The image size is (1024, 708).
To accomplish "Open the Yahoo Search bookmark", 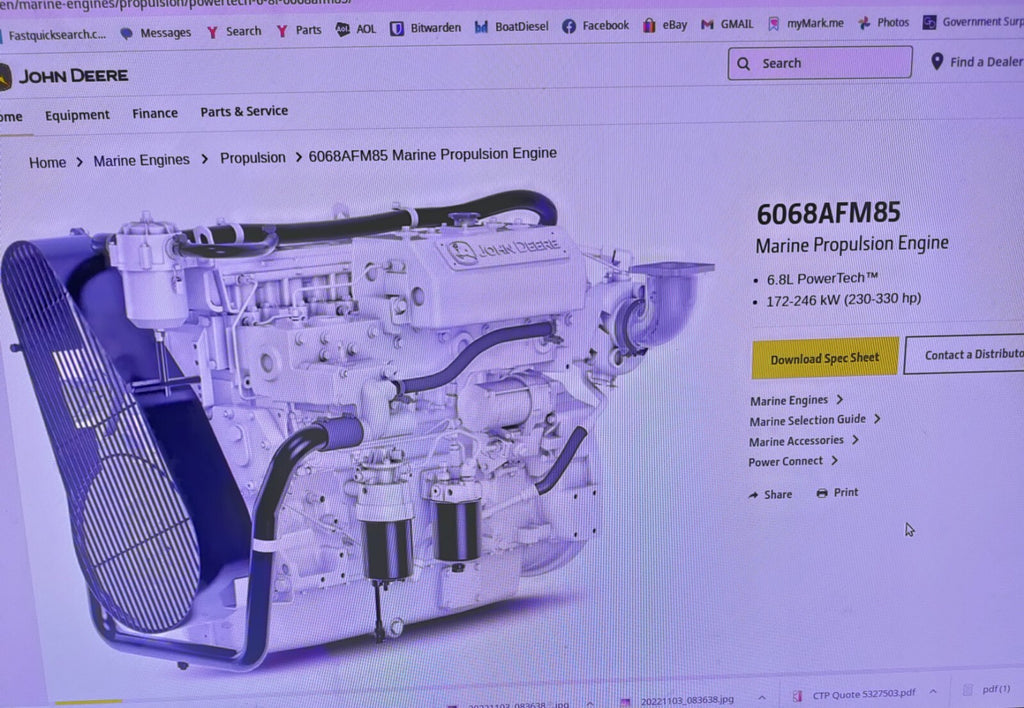I will click(234, 31).
